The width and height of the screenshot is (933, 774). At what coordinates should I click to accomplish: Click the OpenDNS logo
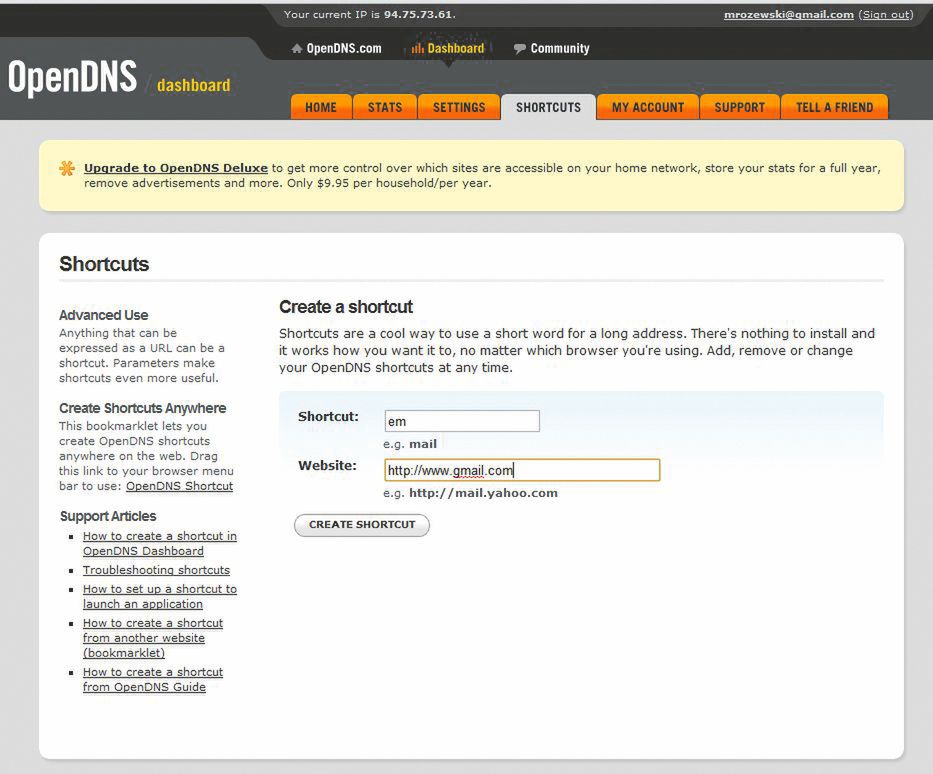point(73,78)
